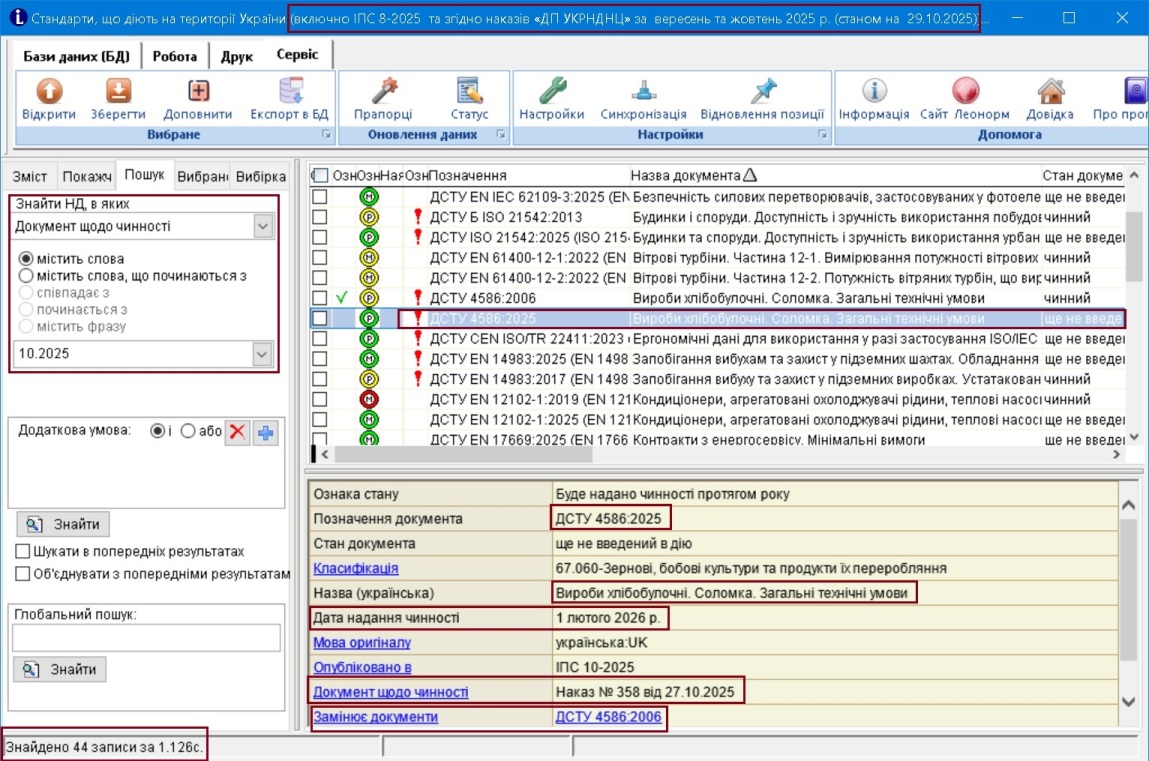
Task: Enable 'Шукати в попередніх результатах' checkbox
Action: coord(23,551)
